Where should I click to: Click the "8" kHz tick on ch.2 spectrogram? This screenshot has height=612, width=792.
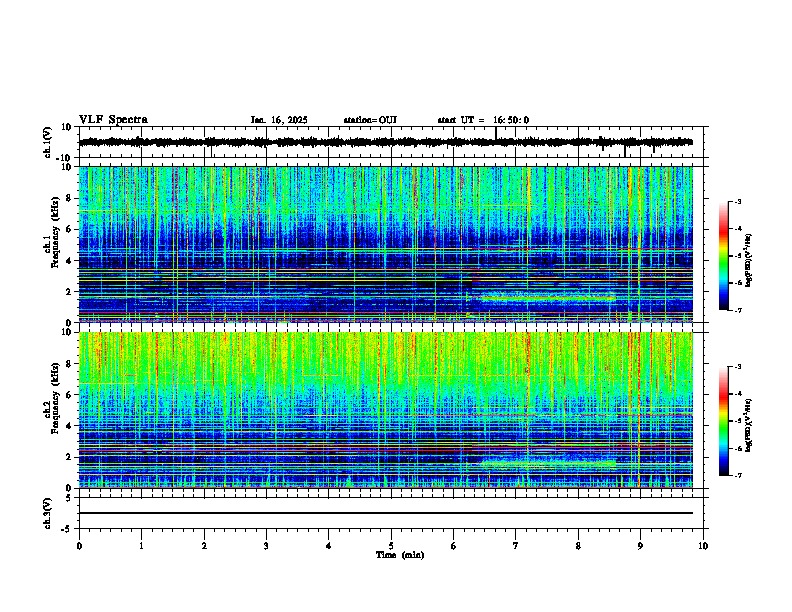(x=69, y=364)
